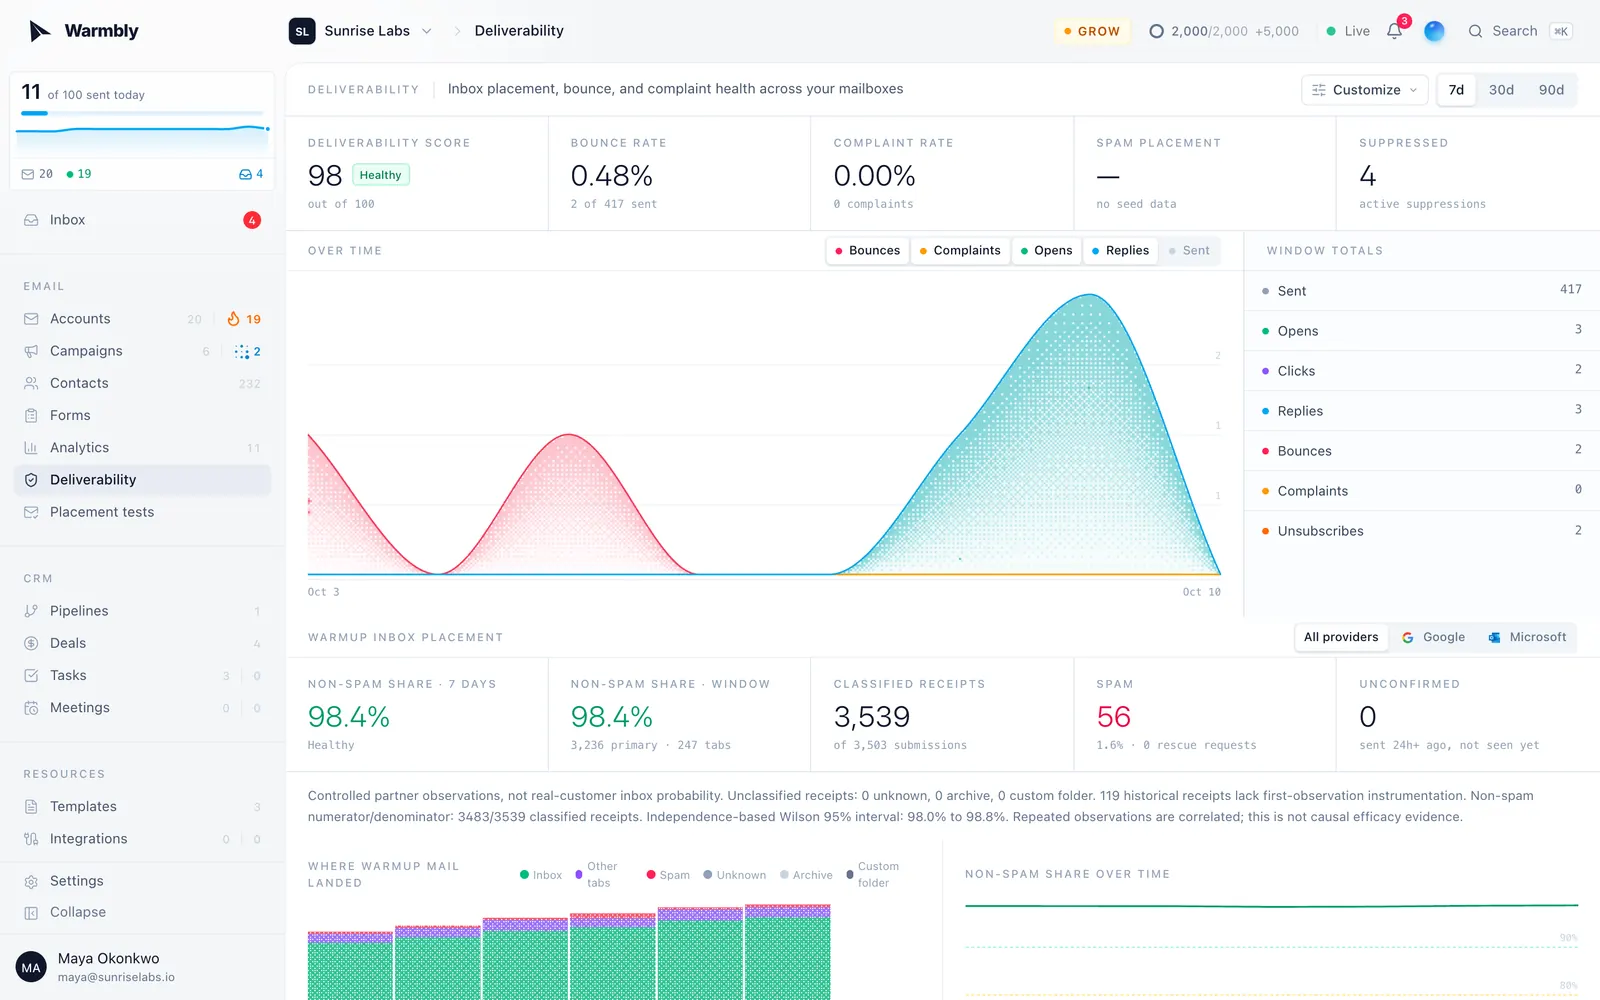Open Placement tests icon

coord(31,512)
